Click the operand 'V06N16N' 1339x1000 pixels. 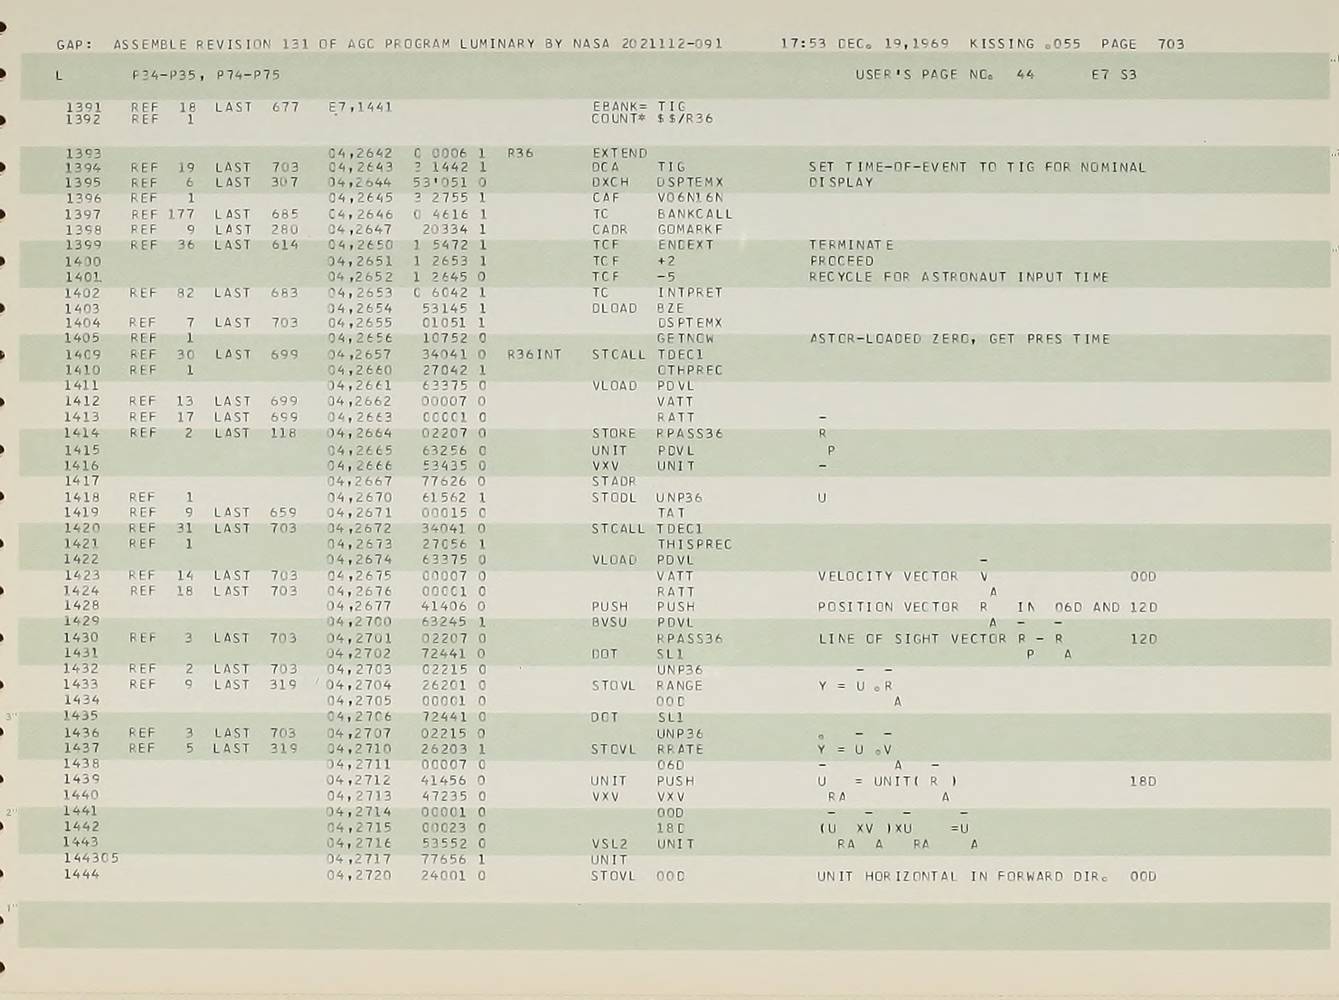click(x=690, y=198)
